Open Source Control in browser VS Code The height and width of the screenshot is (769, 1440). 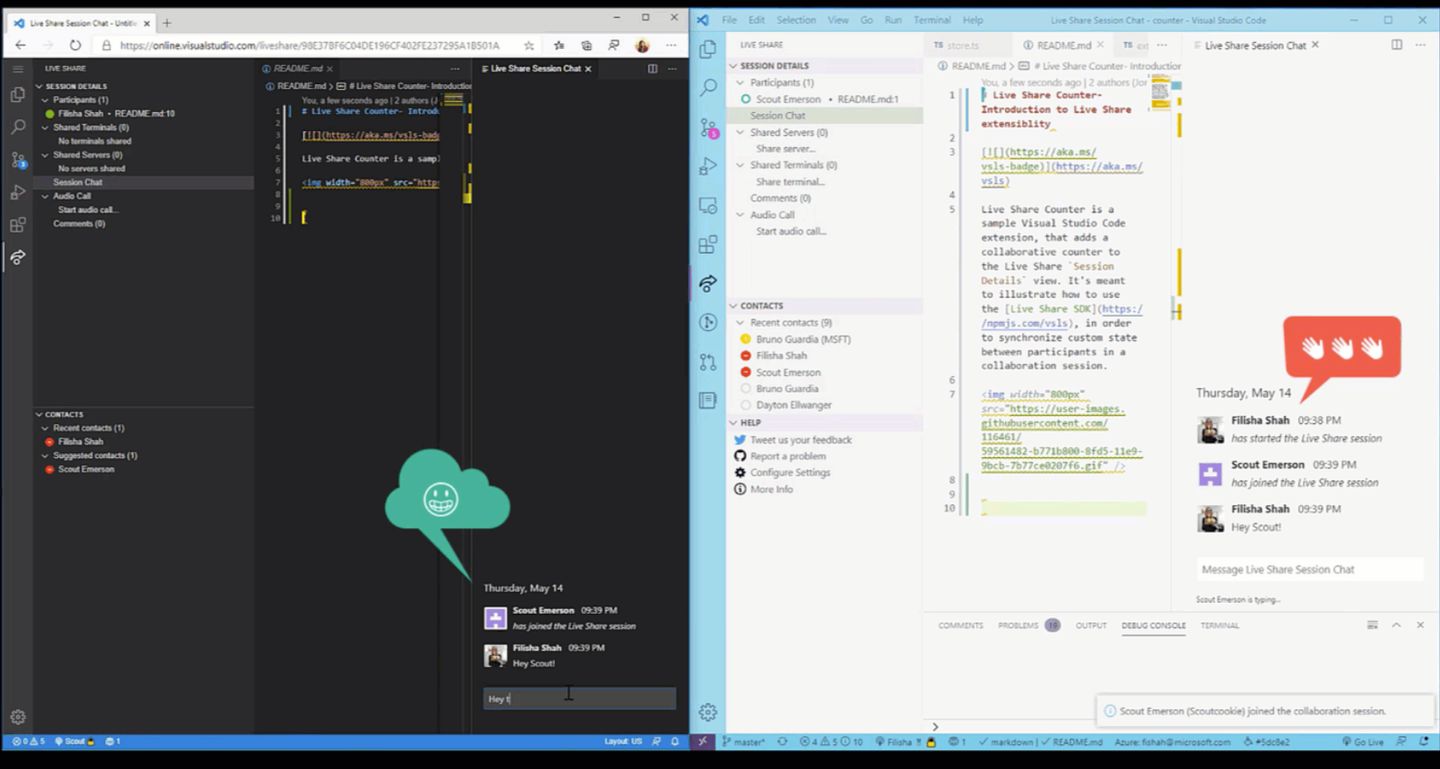coord(17,160)
